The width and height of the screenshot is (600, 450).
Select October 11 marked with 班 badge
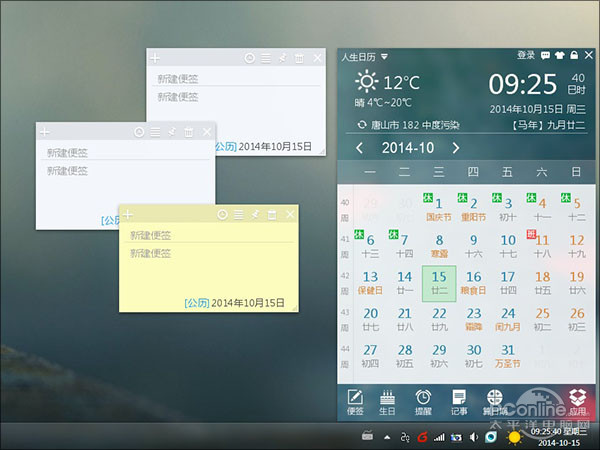click(542, 246)
